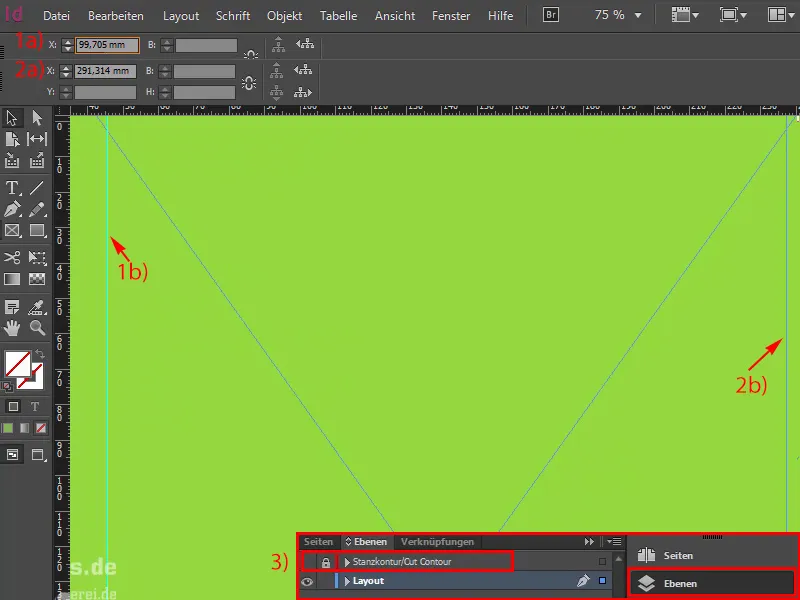Select the Page tool

tap(12, 139)
